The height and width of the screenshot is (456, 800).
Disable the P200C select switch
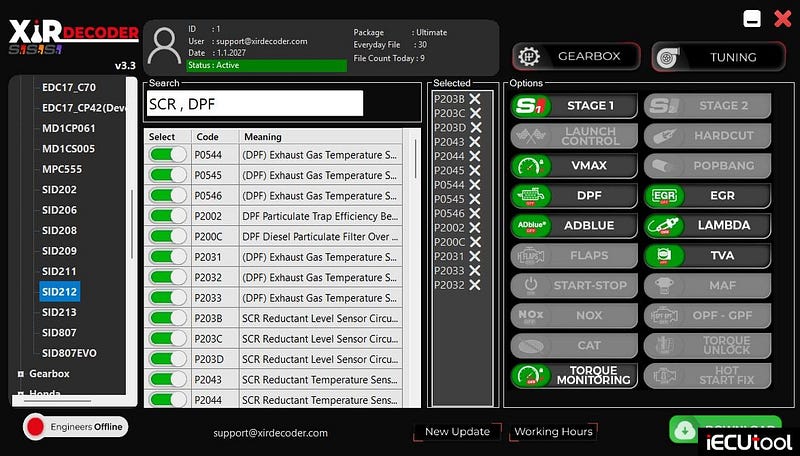tap(167, 236)
